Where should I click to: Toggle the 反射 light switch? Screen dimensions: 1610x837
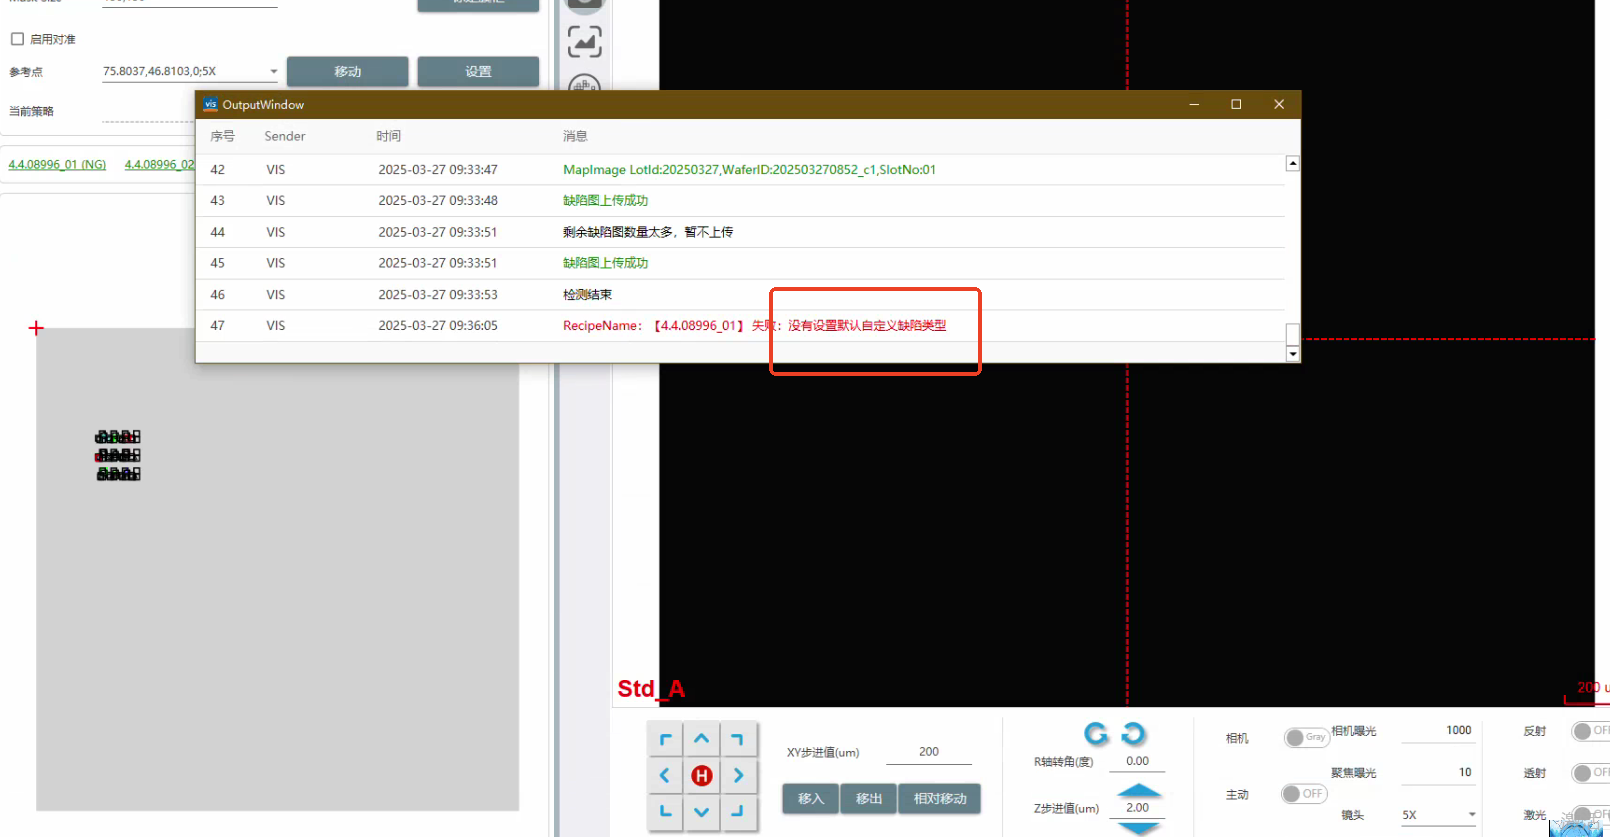[x=1590, y=731]
